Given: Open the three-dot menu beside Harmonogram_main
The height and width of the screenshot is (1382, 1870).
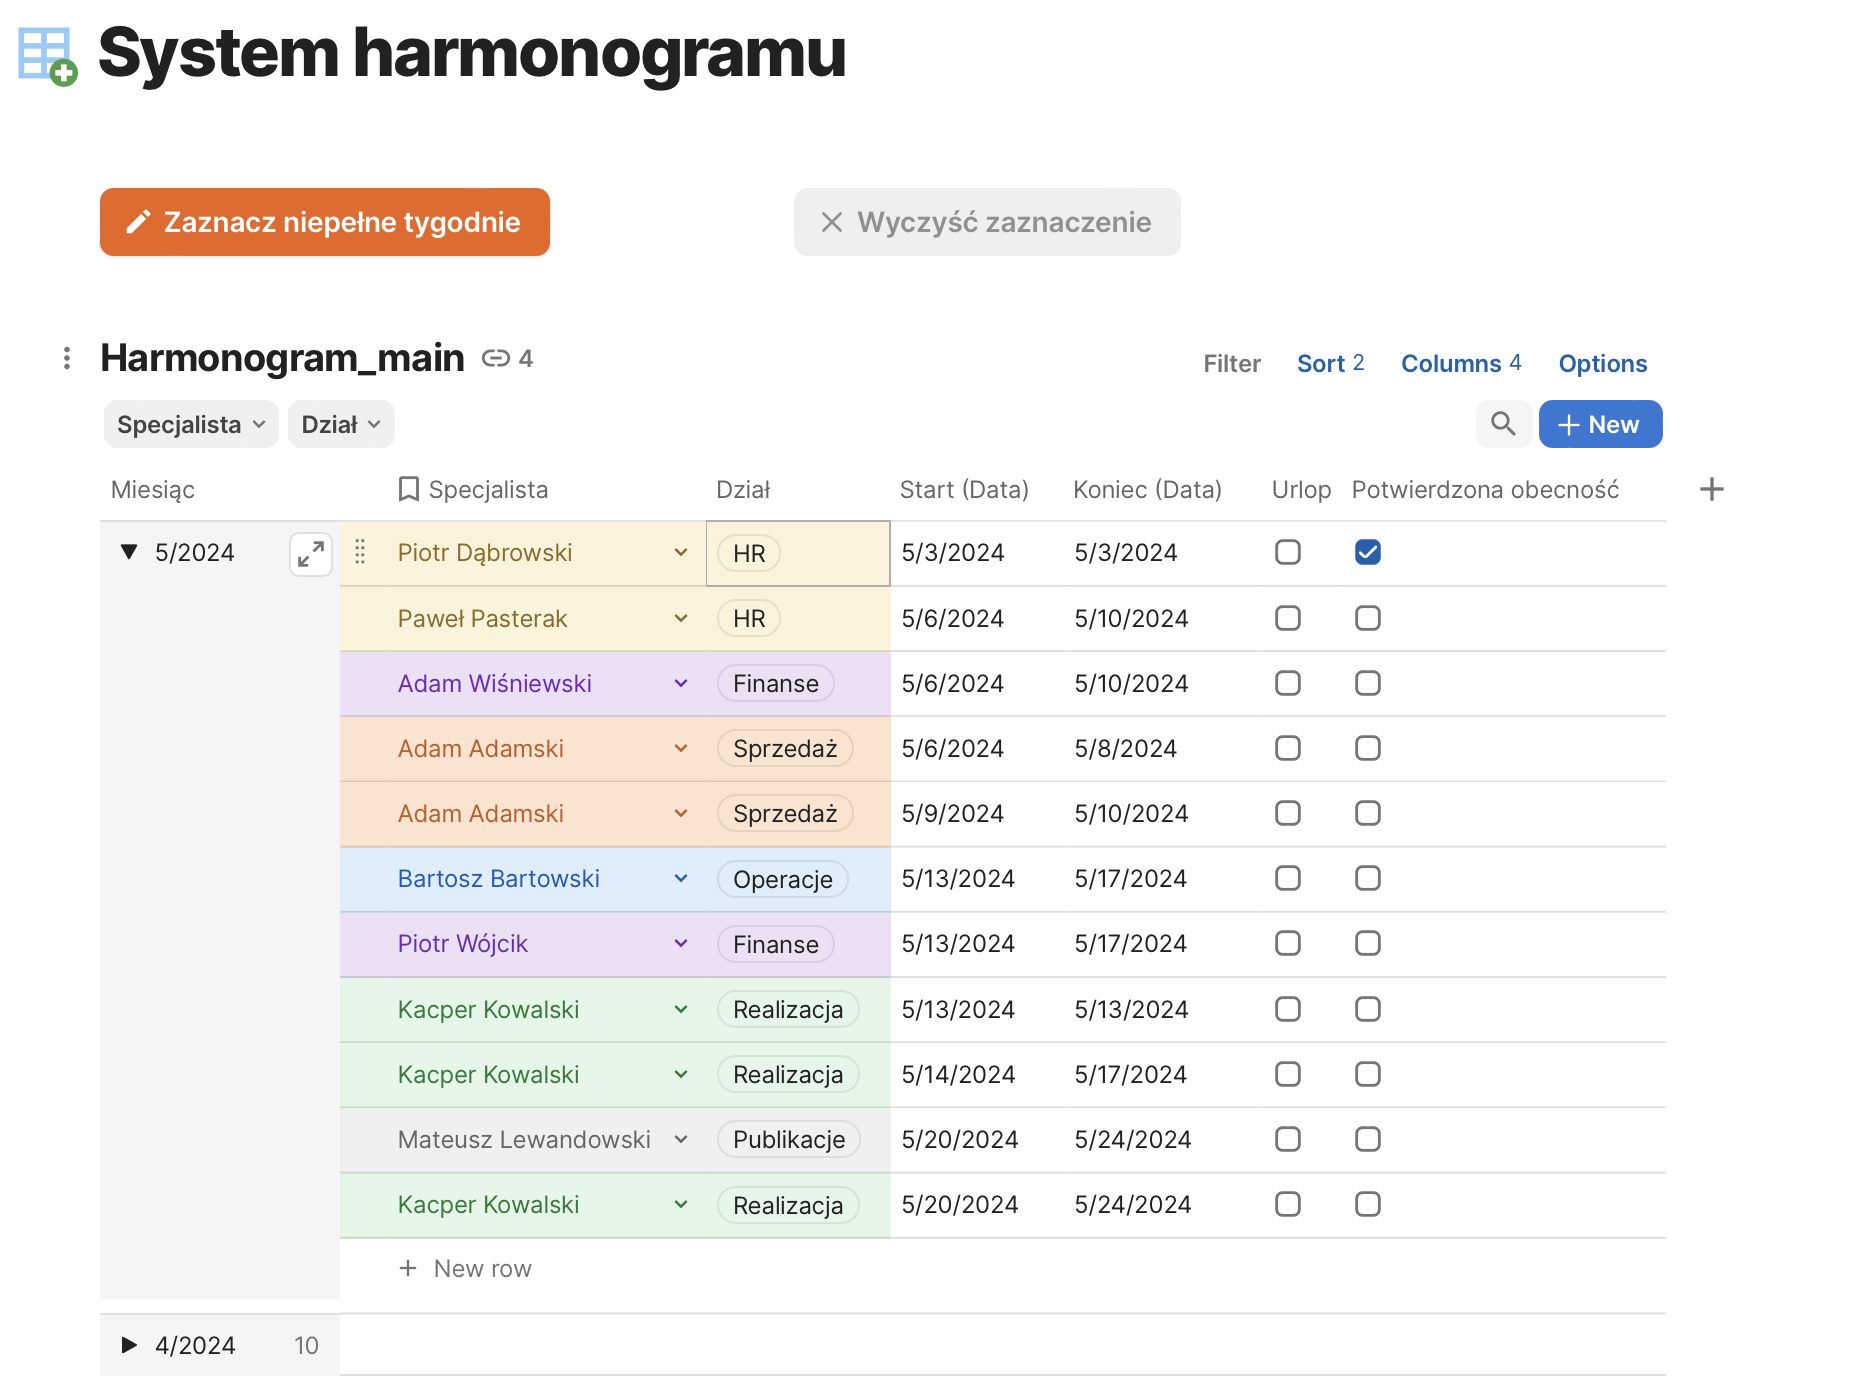Looking at the screenshot, I should pyautogui.click(x=67, y=358).
